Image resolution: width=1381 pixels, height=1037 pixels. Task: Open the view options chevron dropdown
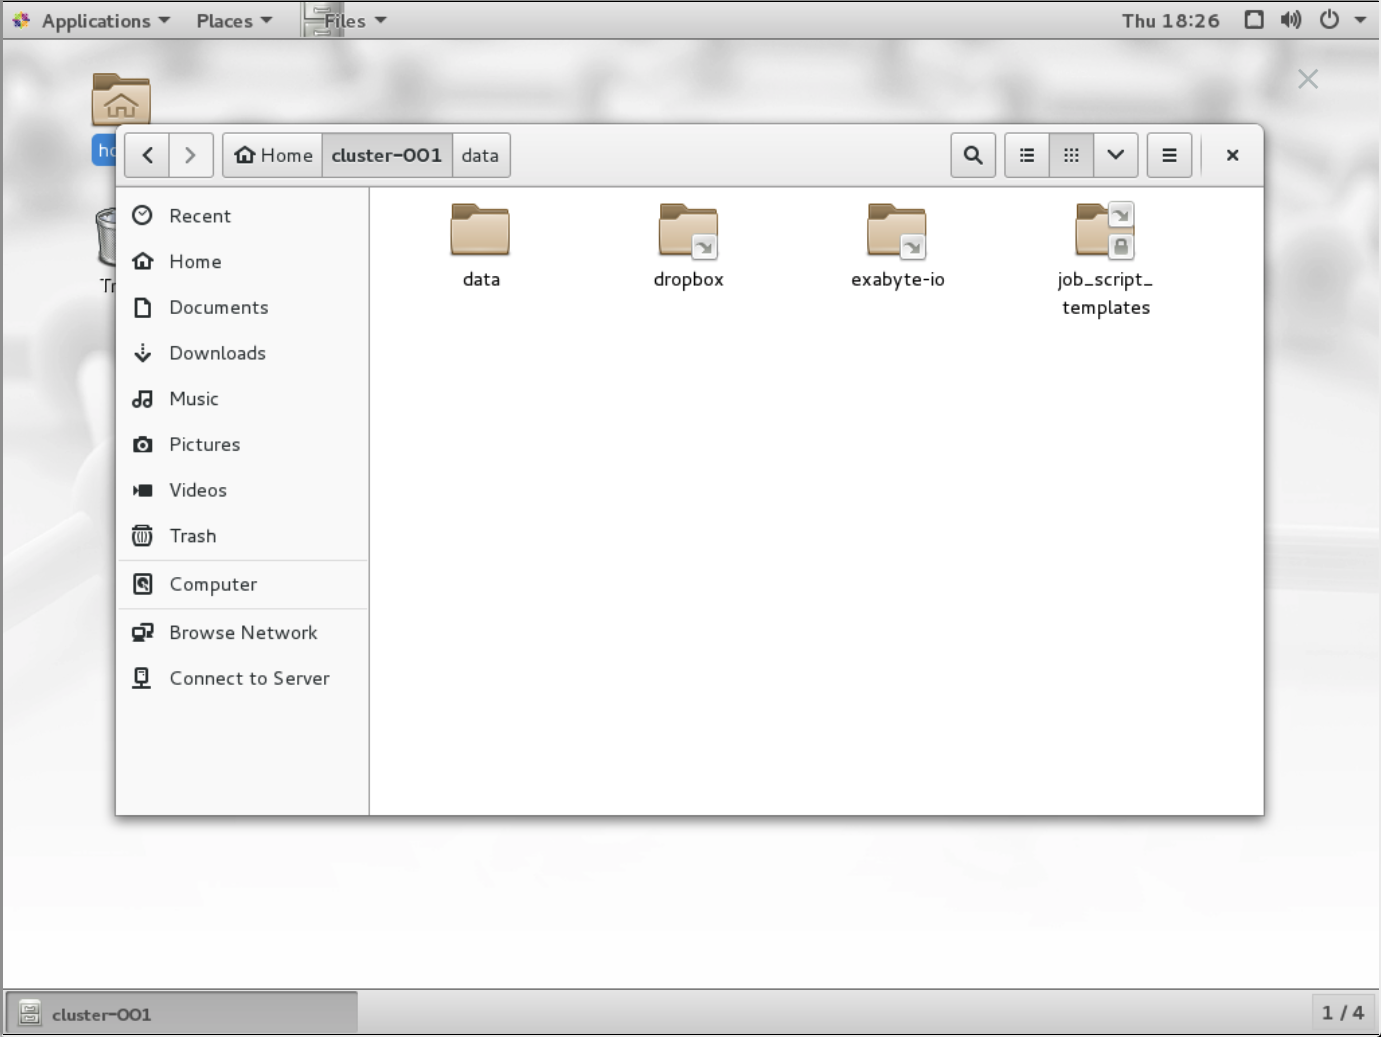pos(1115,155)
